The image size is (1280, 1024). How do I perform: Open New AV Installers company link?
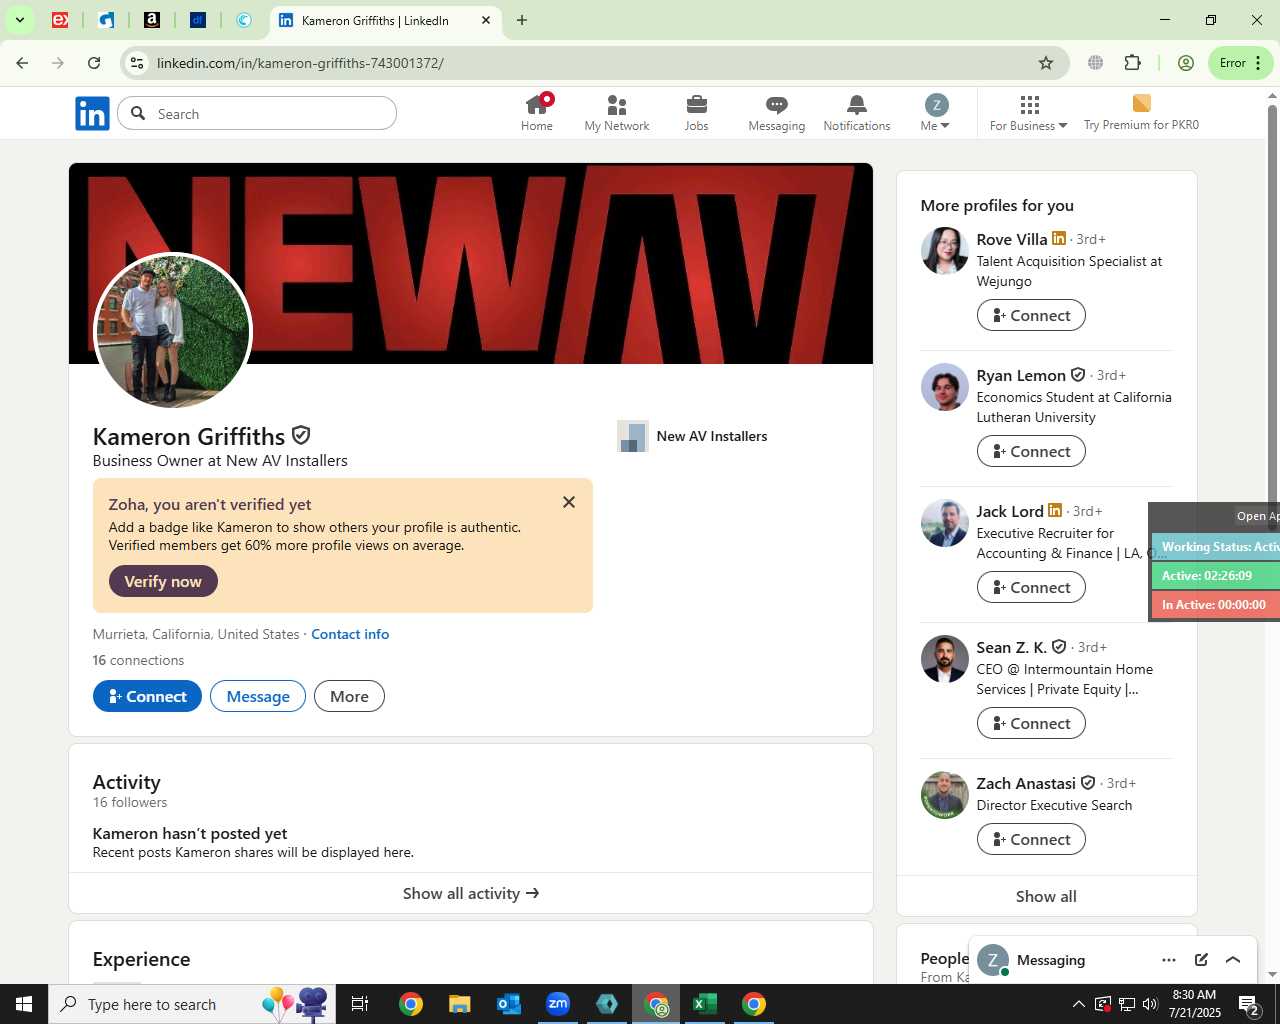tap(692, 436)
